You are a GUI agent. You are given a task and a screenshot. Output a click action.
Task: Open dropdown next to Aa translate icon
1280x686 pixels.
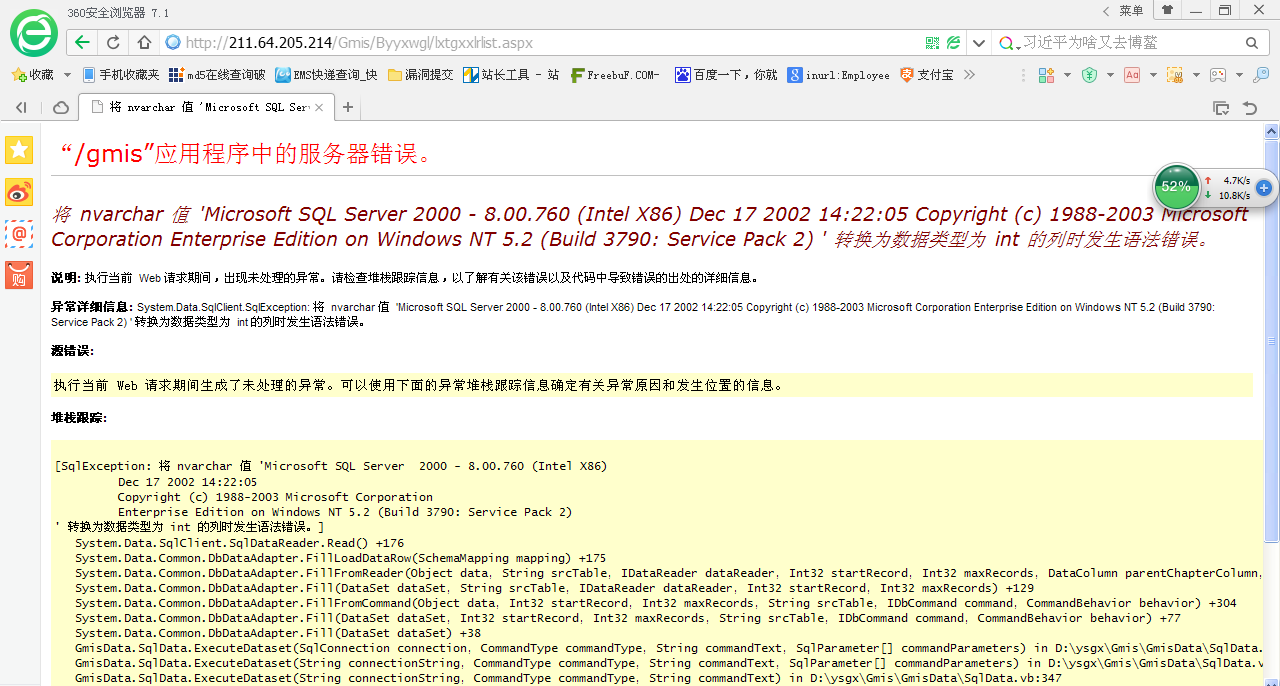click(x=1152, y=75)
